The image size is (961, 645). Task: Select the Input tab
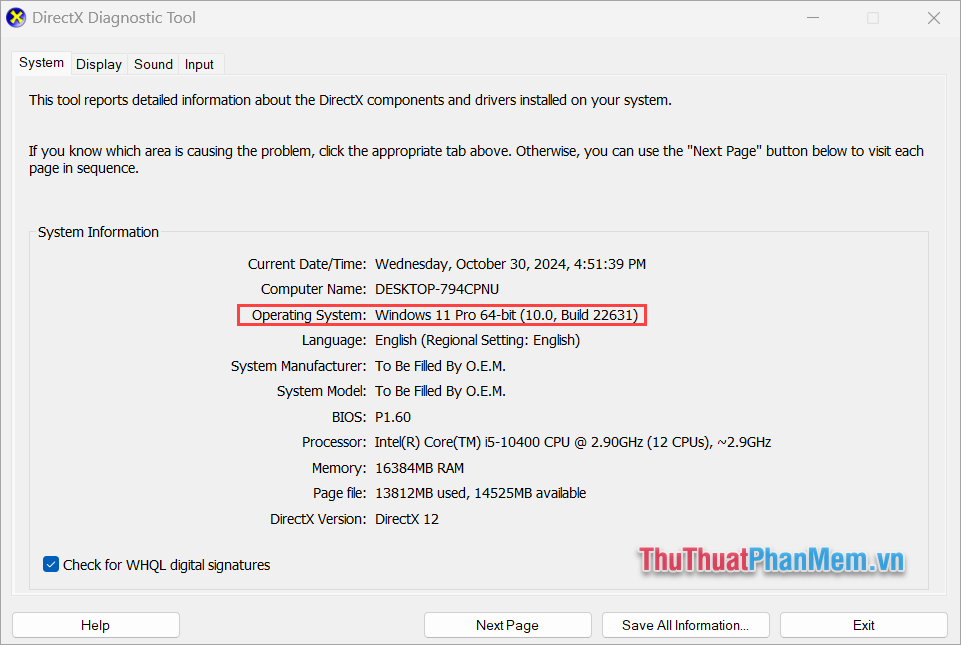point(199,63)
